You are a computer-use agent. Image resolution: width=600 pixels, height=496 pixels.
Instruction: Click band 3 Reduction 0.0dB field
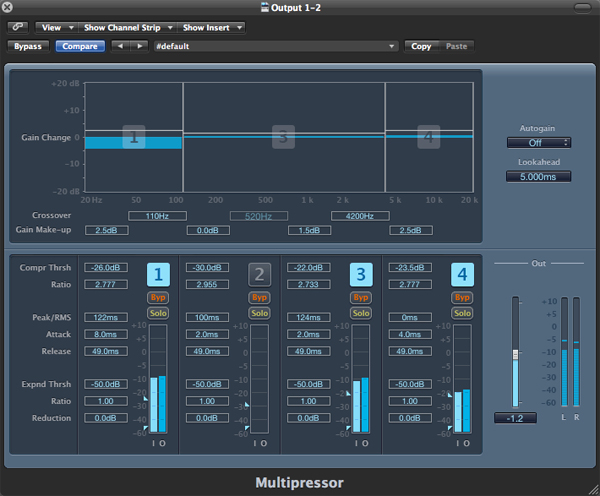[309, 418]
